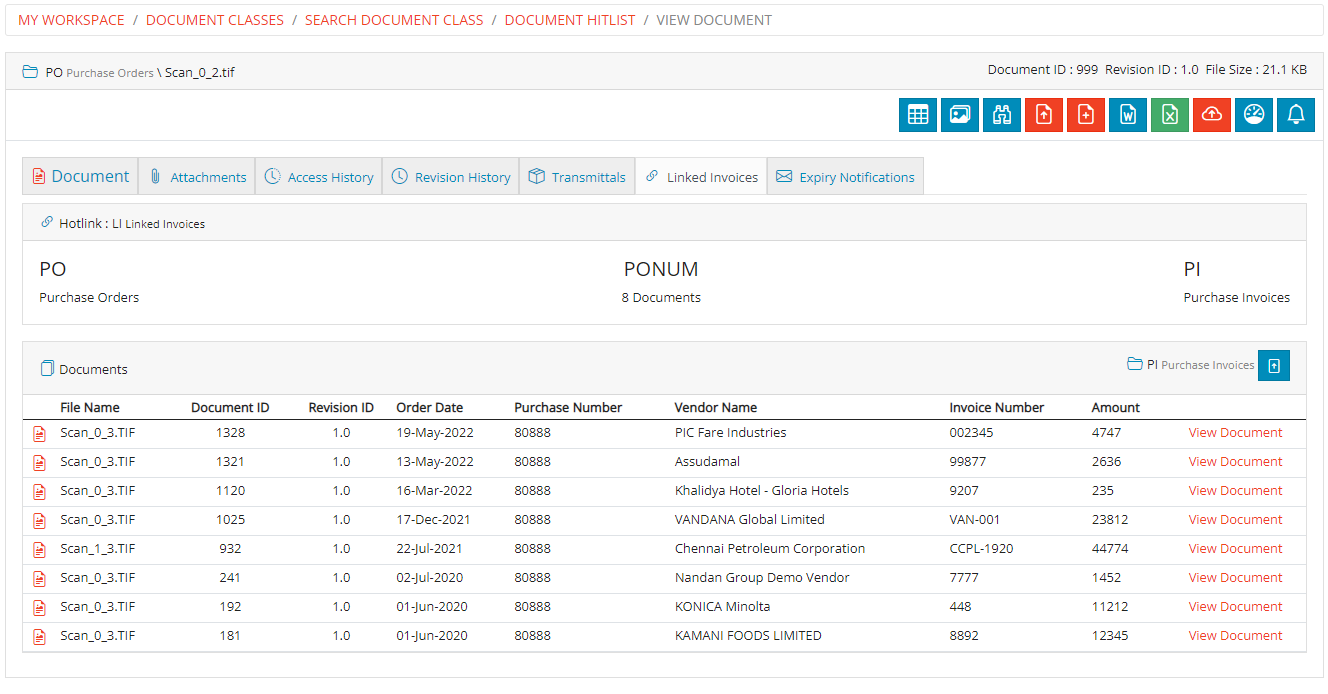Export to Excel using the green Excel icon

[x=1170, y=114]
